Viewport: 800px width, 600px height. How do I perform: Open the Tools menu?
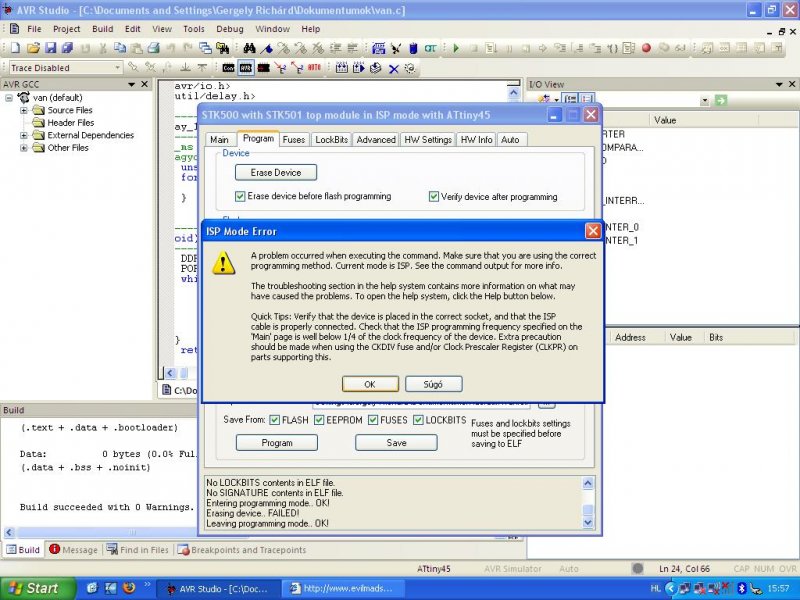[193, 29]
